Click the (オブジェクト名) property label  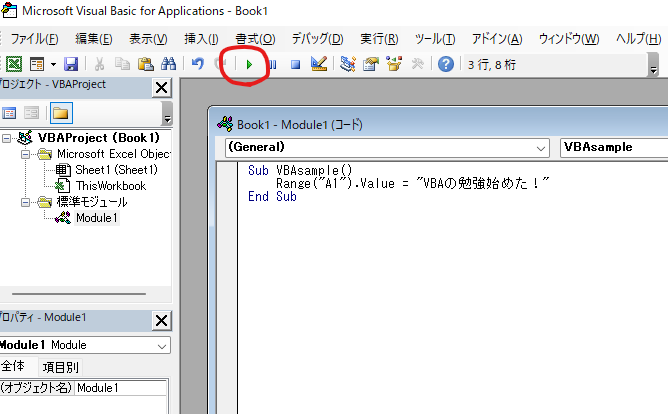[x=36, y=388]
